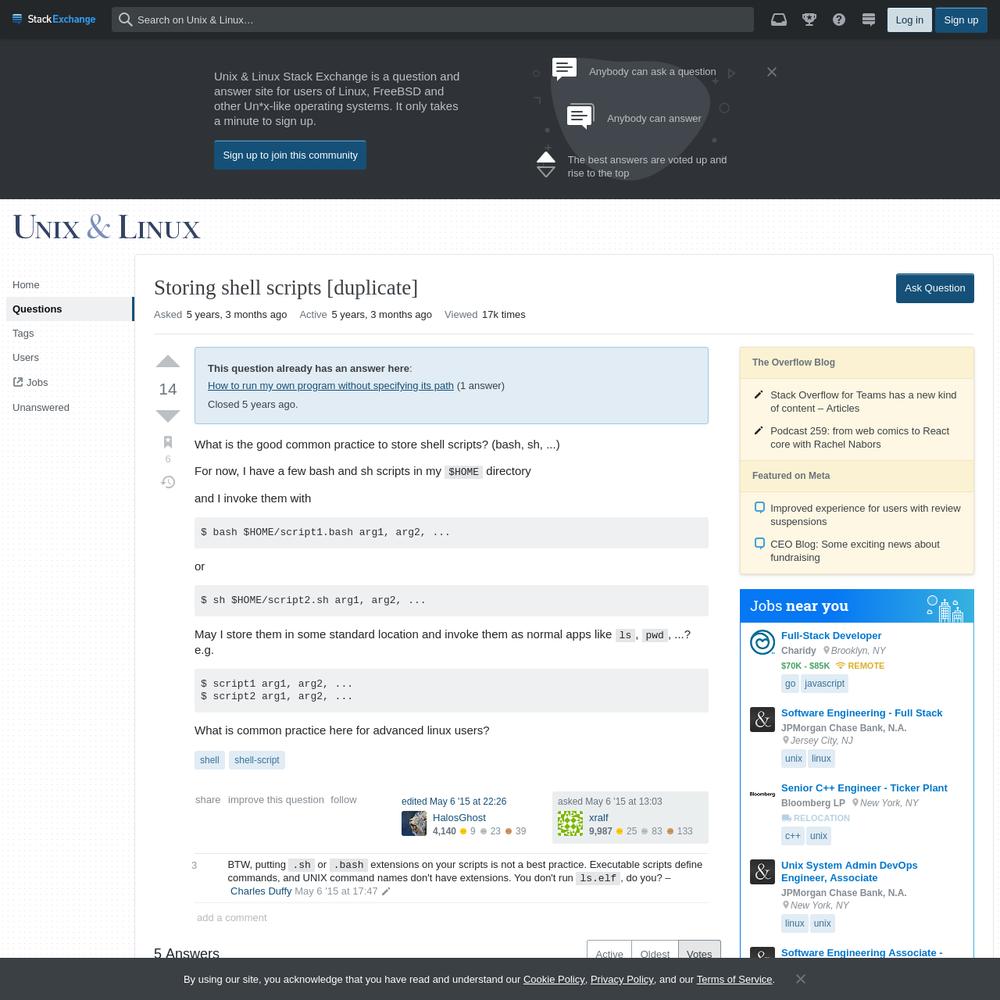Open Users in the sidebar
Viewport: 1000px width, 1000px height.
point(26,358)
